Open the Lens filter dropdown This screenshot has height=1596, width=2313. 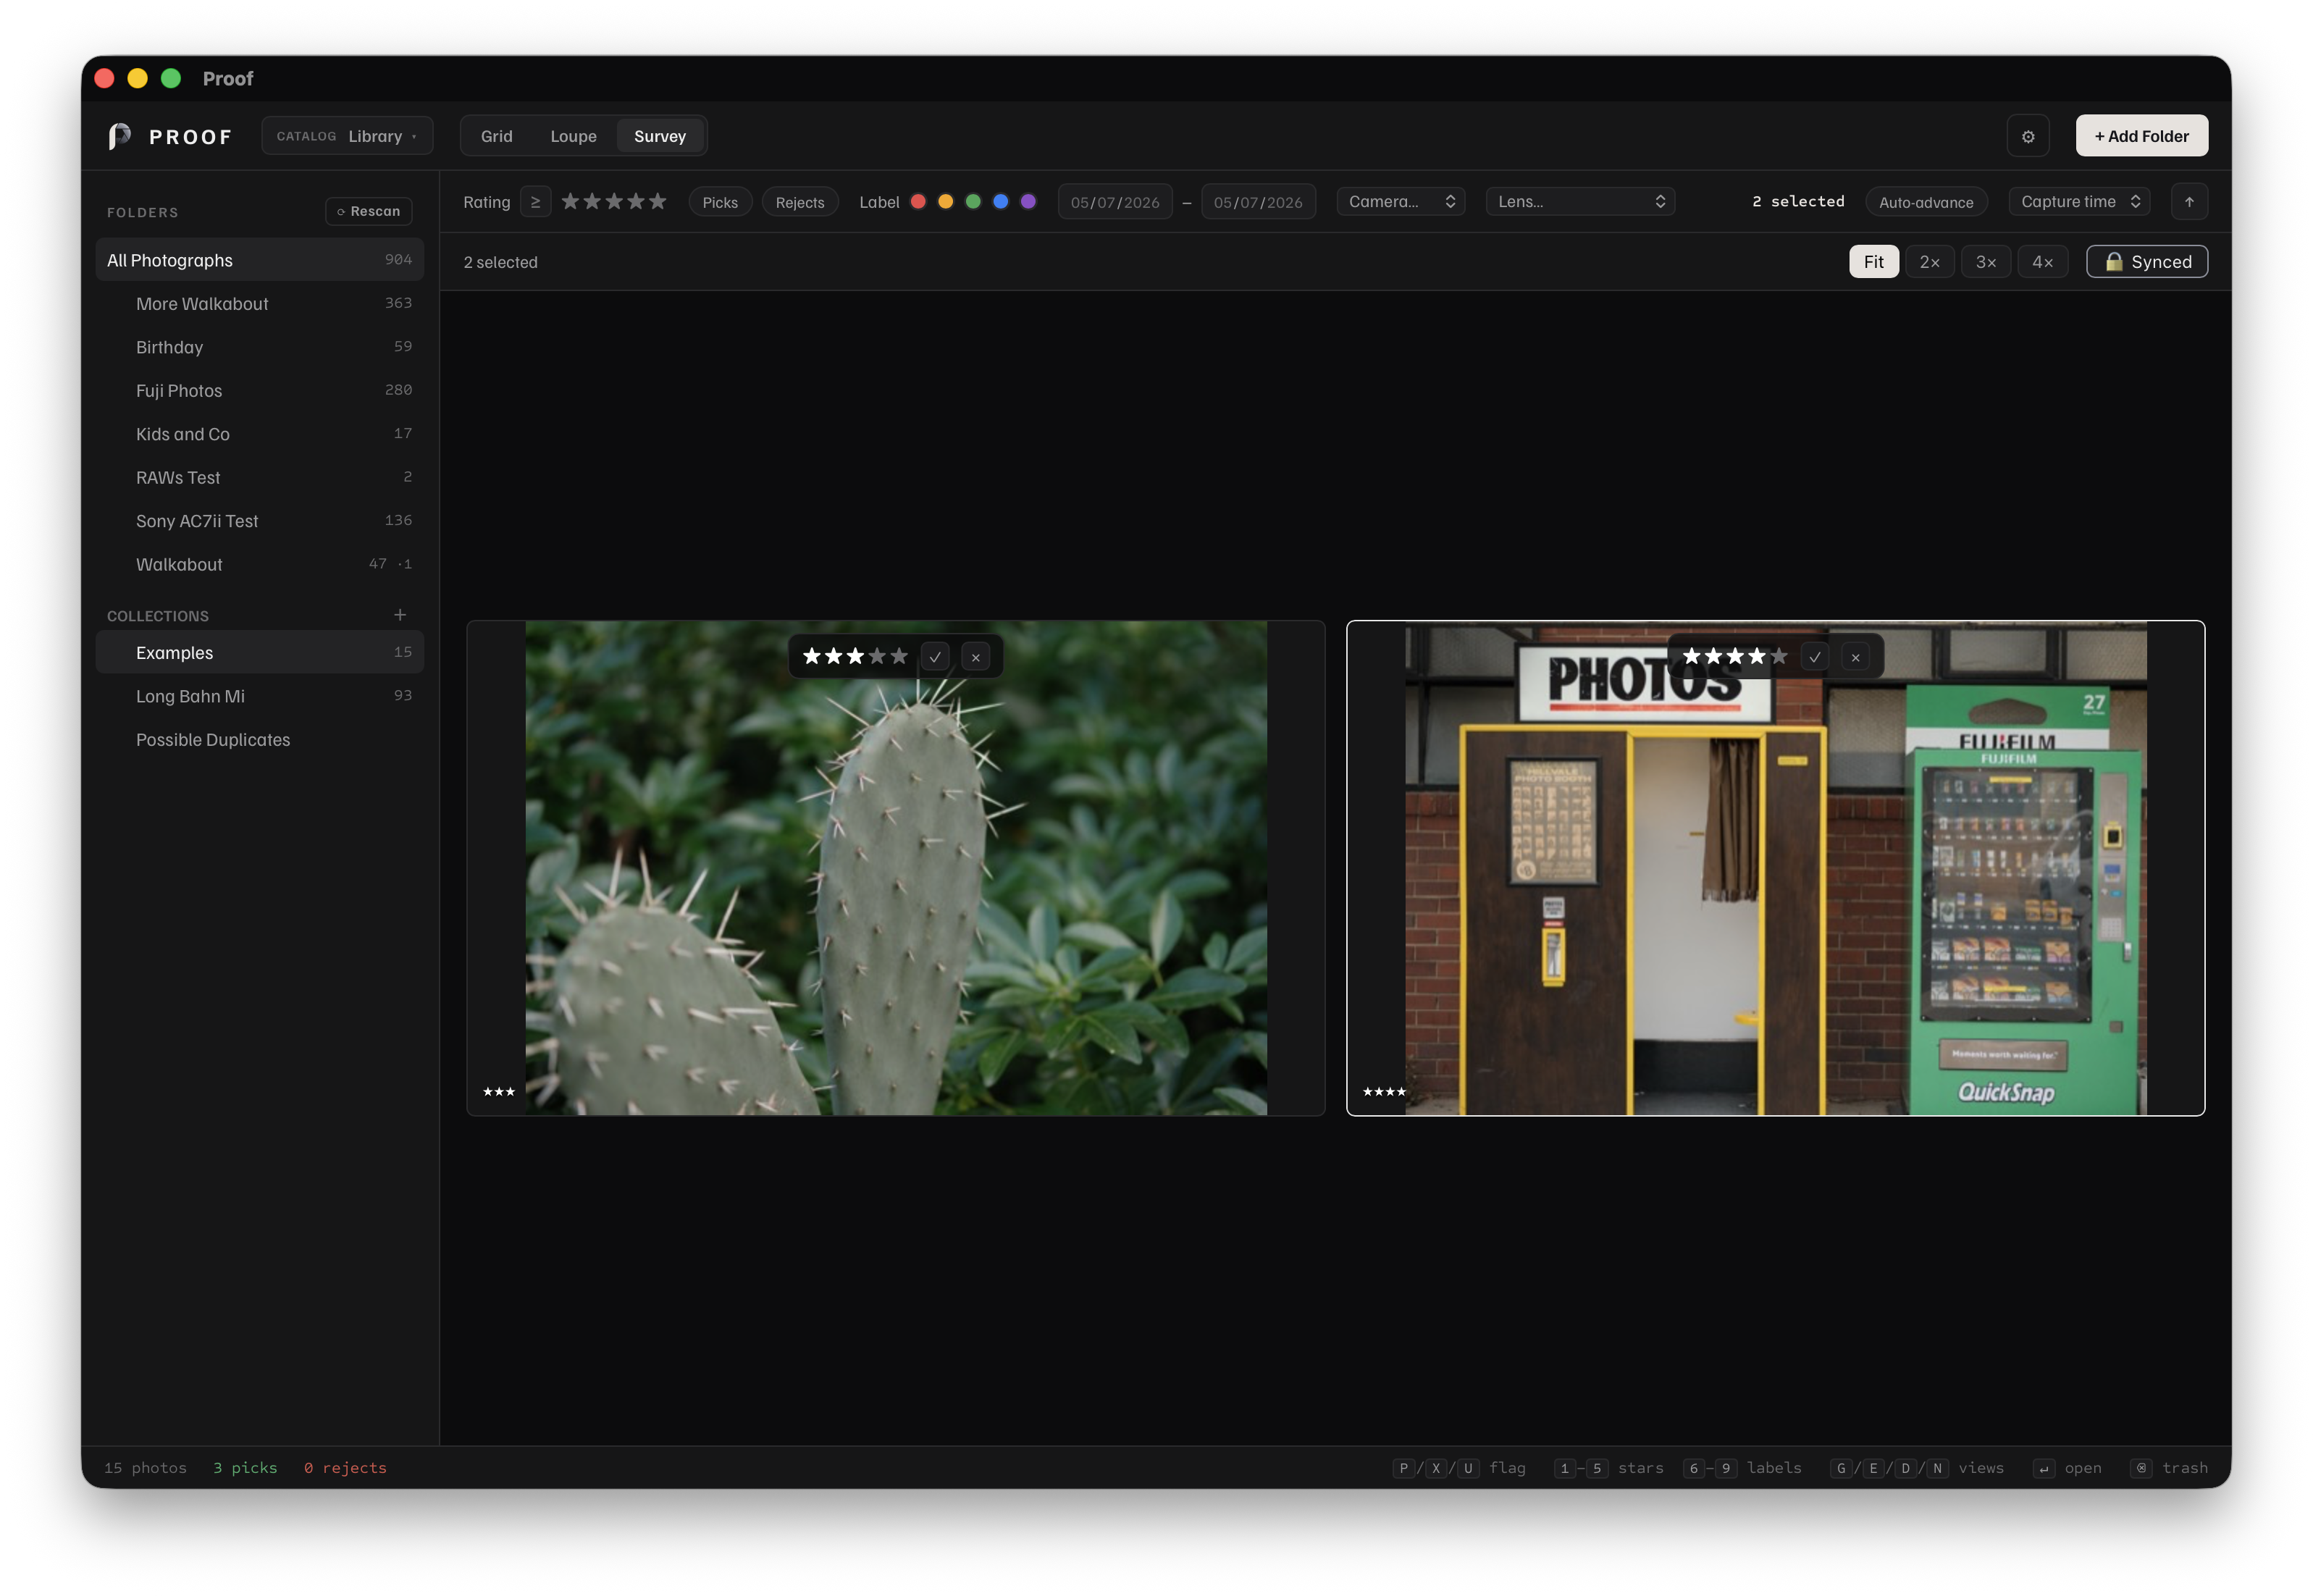point(1580,202)
